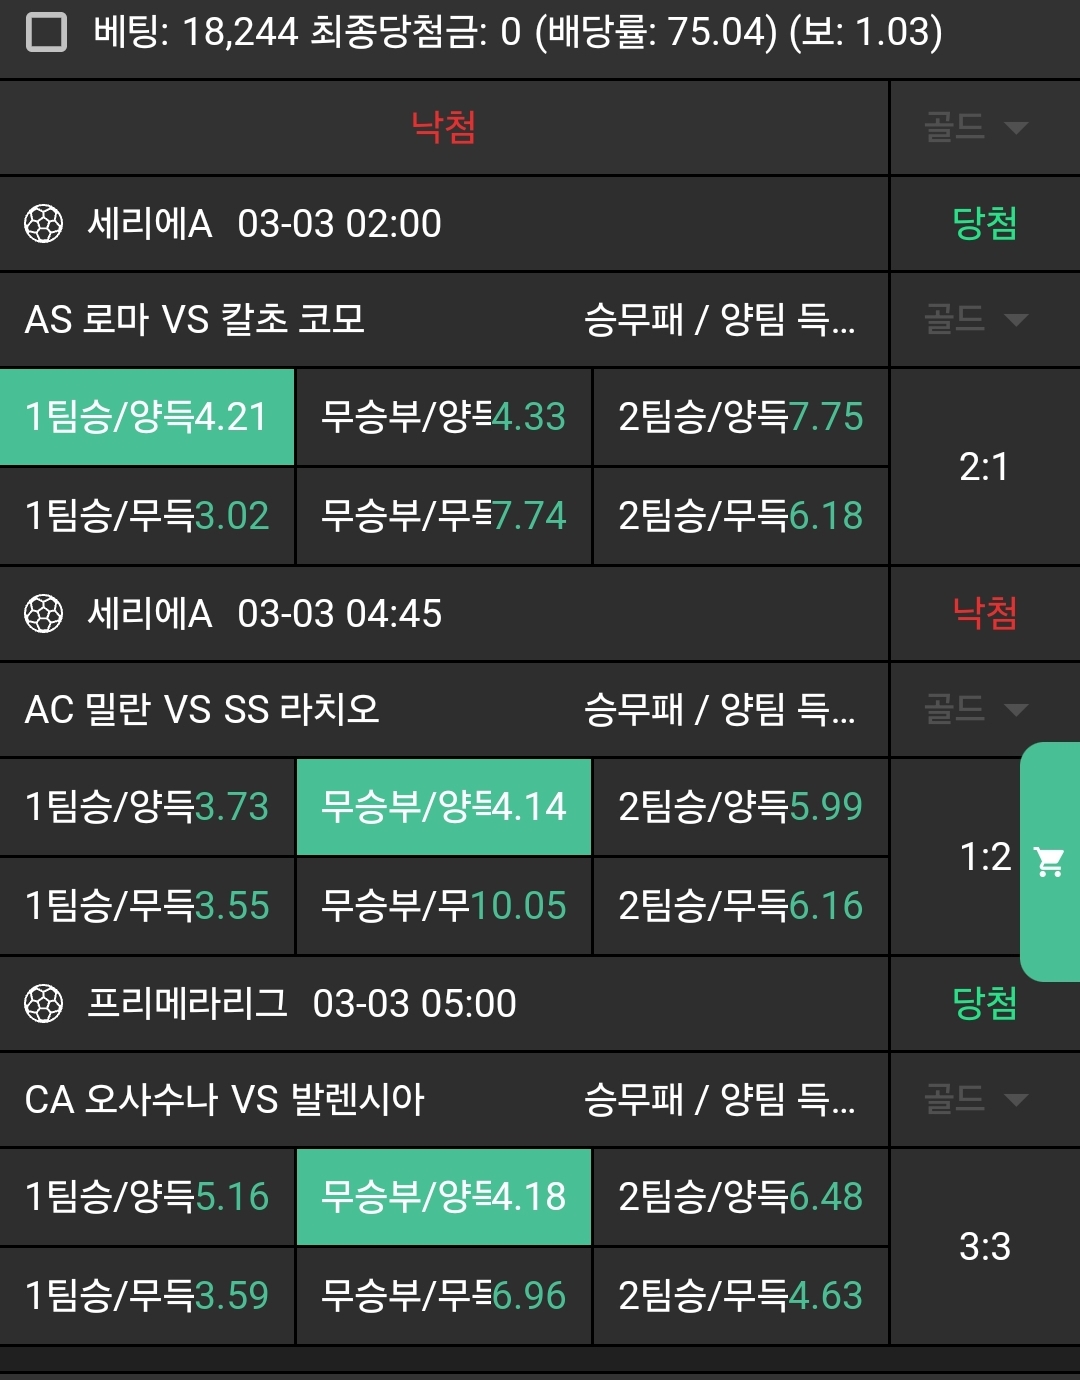Screen dimensions: 1080x1380
Task: Click soccer ball icon for 프리메라리그 match
Action: [x=44, y=1004]
